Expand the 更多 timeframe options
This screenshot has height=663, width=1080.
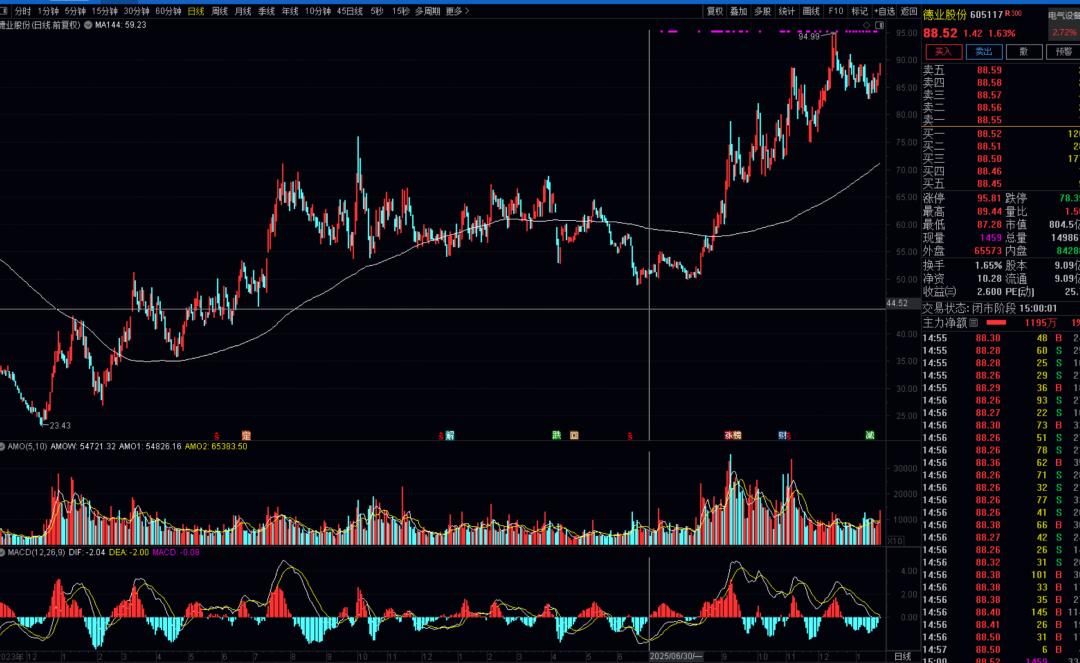pos(456,11)
